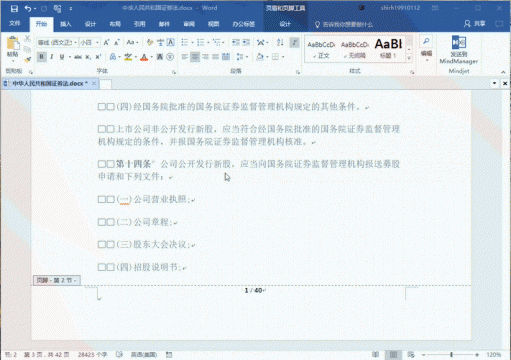This screenshot has width=511, height=360.
Task: Open the Editing group dropdown
Action: pos(426,49)
